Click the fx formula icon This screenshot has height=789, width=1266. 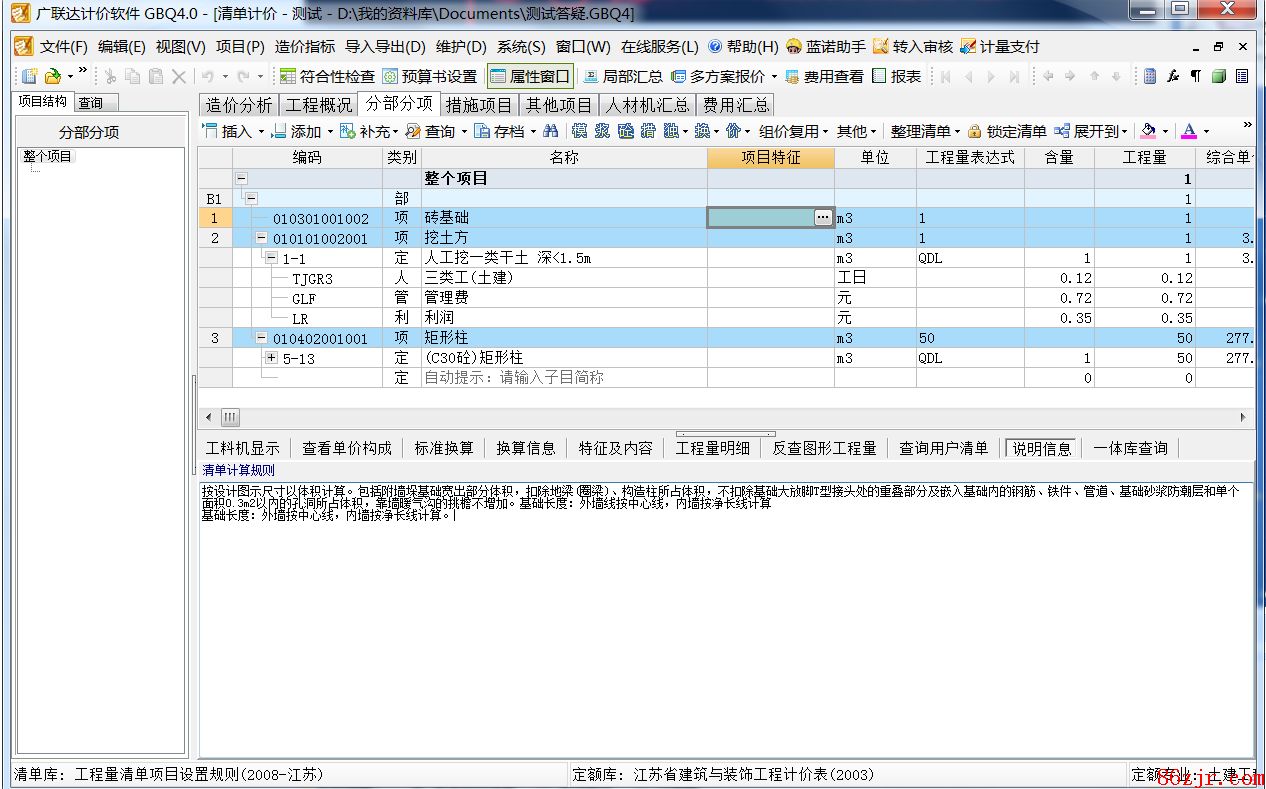point(1173,76)
